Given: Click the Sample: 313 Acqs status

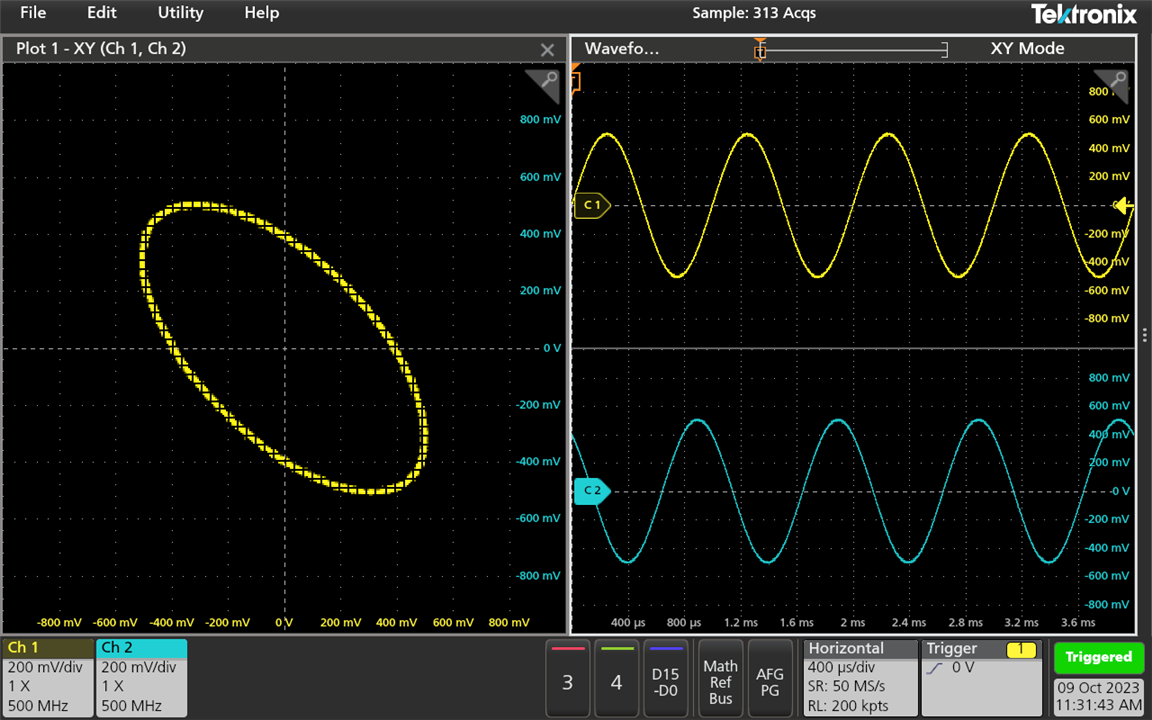Looking at the screenshot, I should pyautogui.click(x=754, y=13).
